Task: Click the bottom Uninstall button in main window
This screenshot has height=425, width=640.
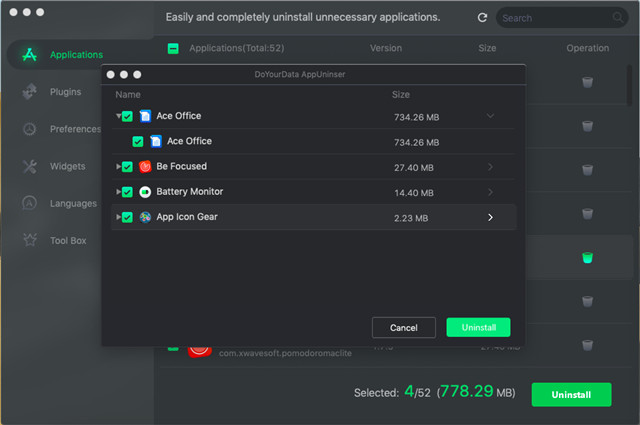Action: tap(571, 394)
